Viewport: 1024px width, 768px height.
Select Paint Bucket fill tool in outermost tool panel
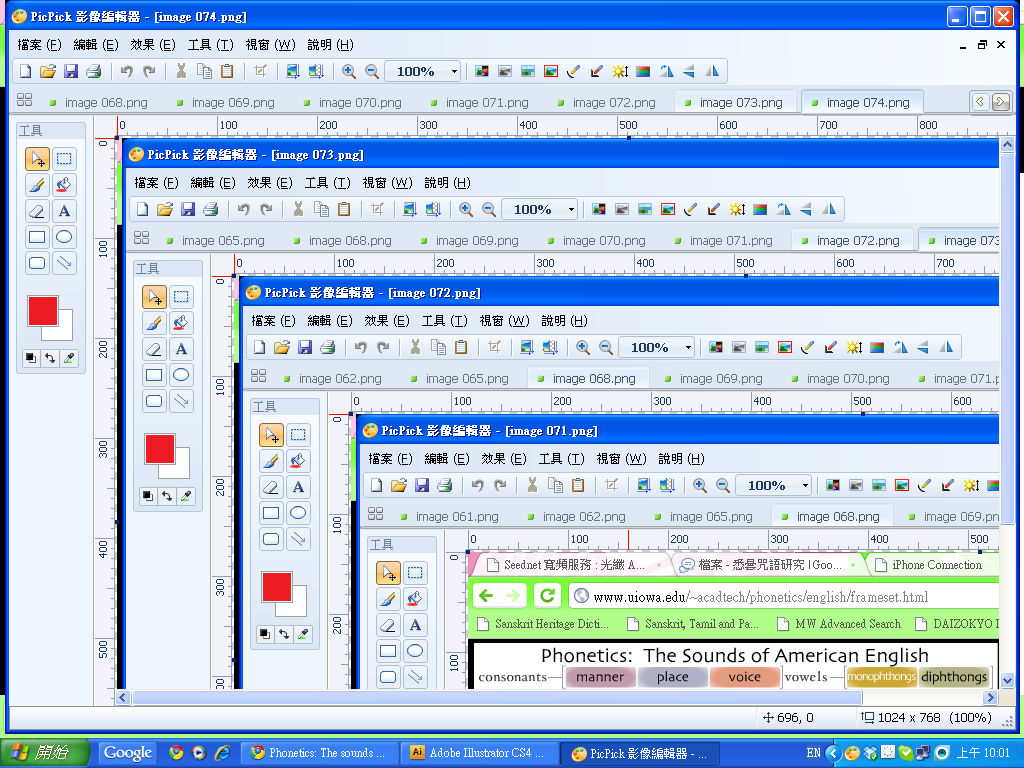click(64, 185)
